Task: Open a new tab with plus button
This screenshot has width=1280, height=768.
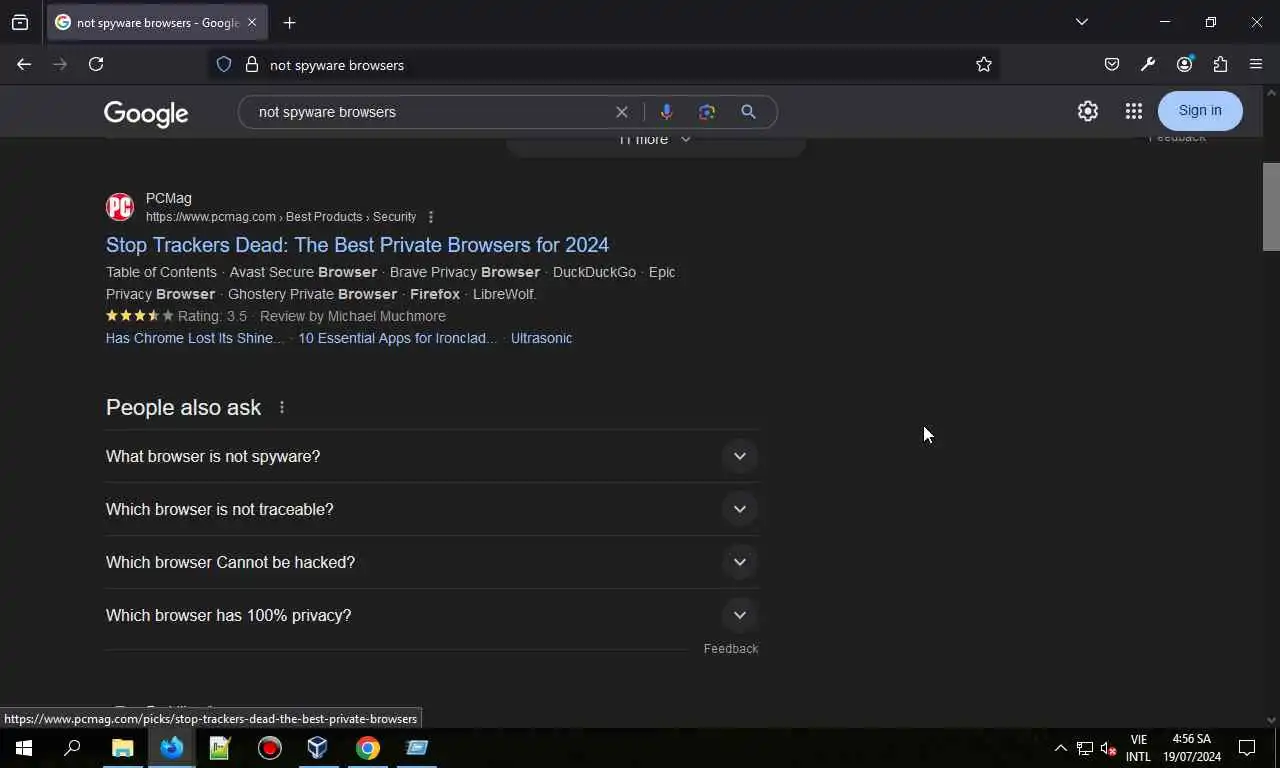Action: click(289, 22)
